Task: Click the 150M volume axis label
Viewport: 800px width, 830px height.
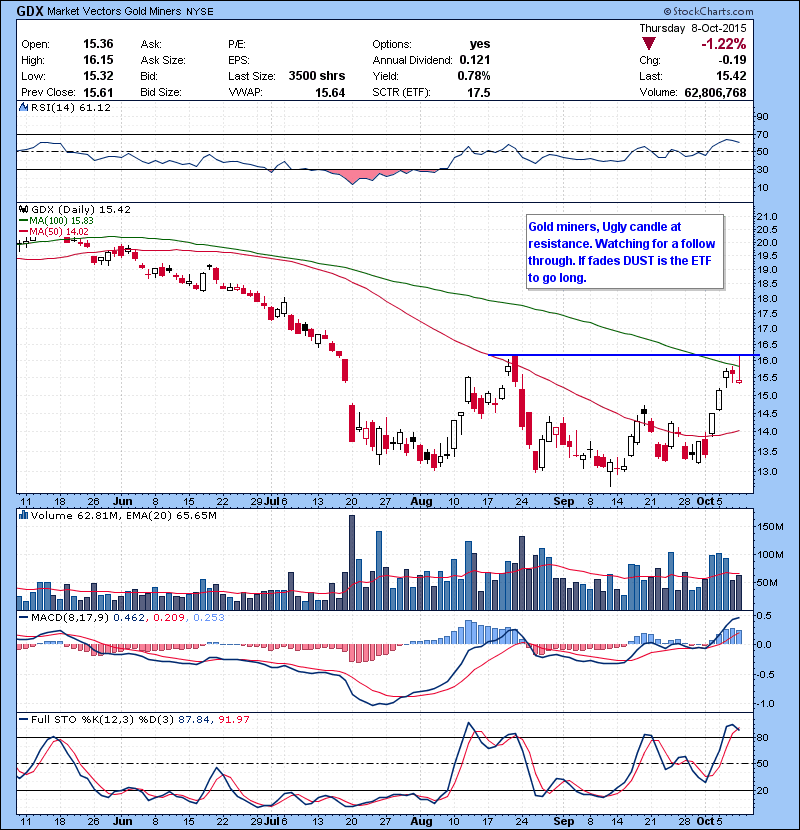Action: click(770, 527)
